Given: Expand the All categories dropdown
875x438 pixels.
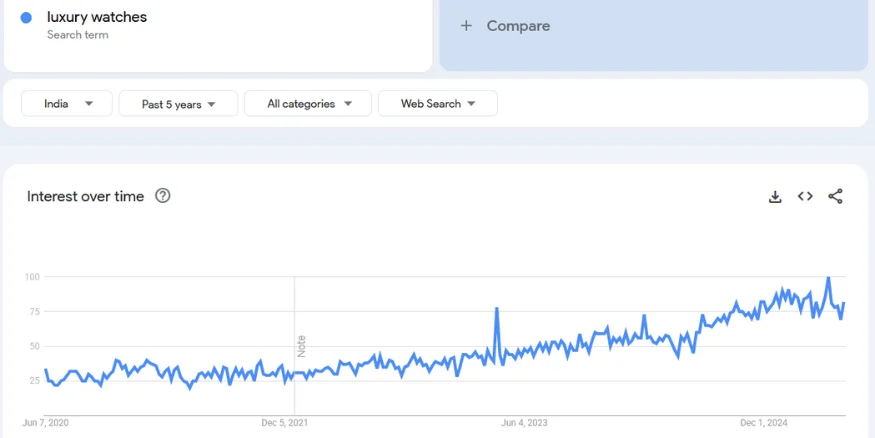Looking at the screenshot, I should point(309,104).
